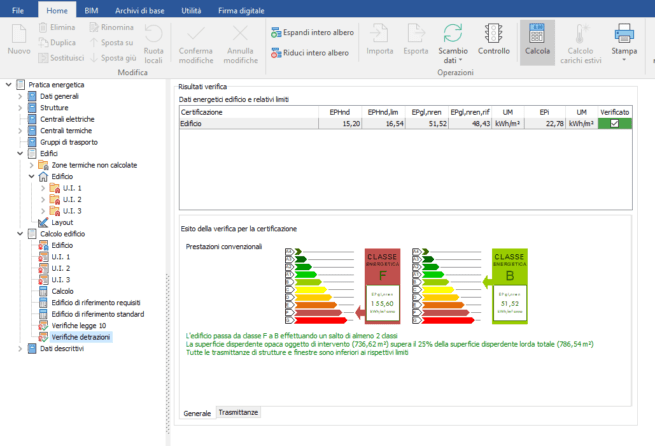Select Edificio under Calcolo edificio

click(62, 246)
